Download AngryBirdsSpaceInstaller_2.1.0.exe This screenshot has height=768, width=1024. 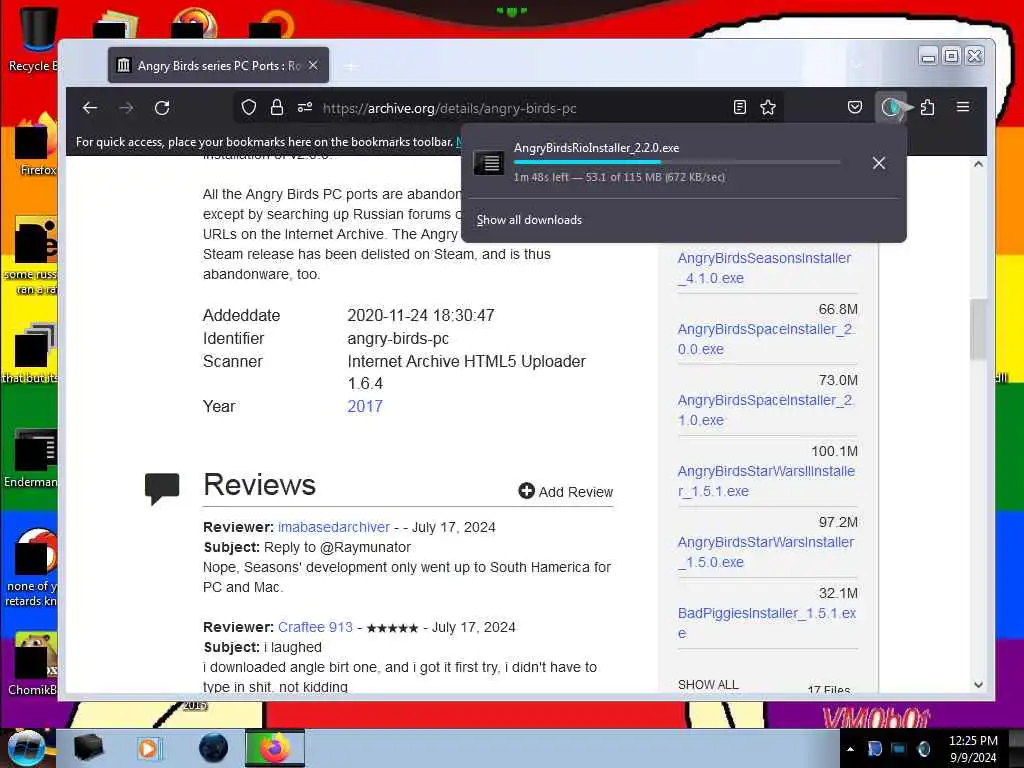[x=766, y=410]
